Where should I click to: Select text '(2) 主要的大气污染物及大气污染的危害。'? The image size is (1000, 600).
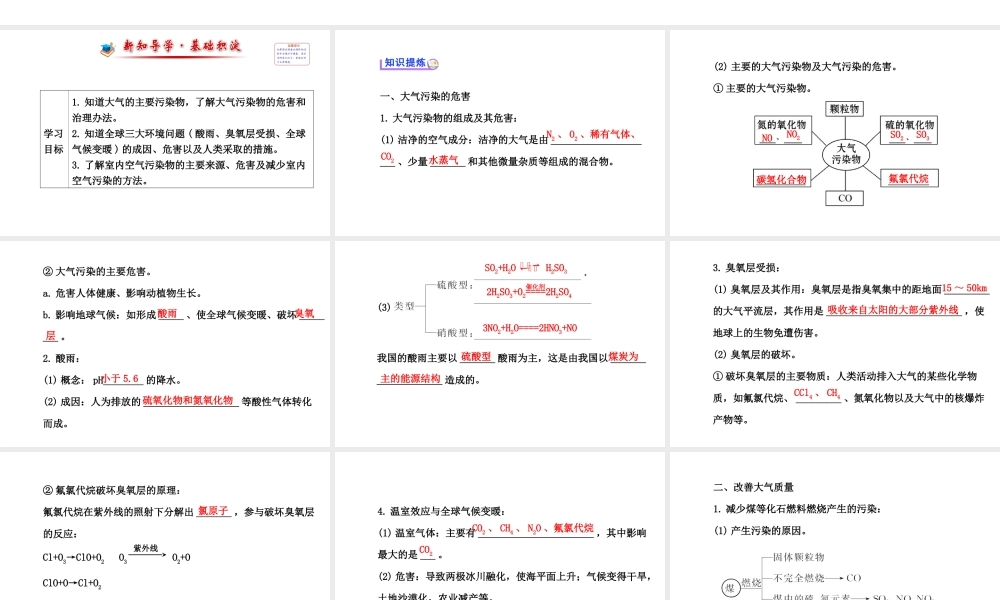[806, 66]
